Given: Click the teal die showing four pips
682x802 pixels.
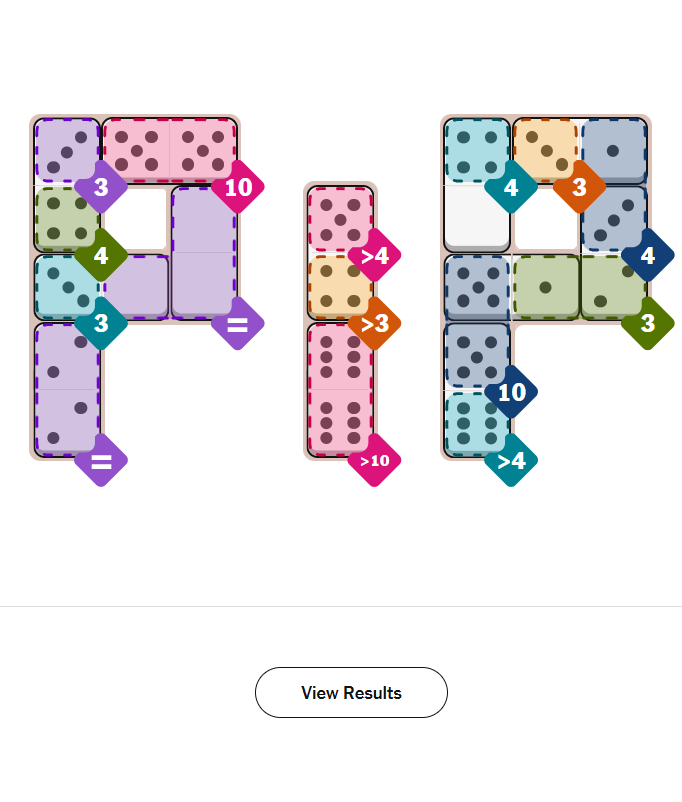Looking at the screenshot, I should click(477, 150).
